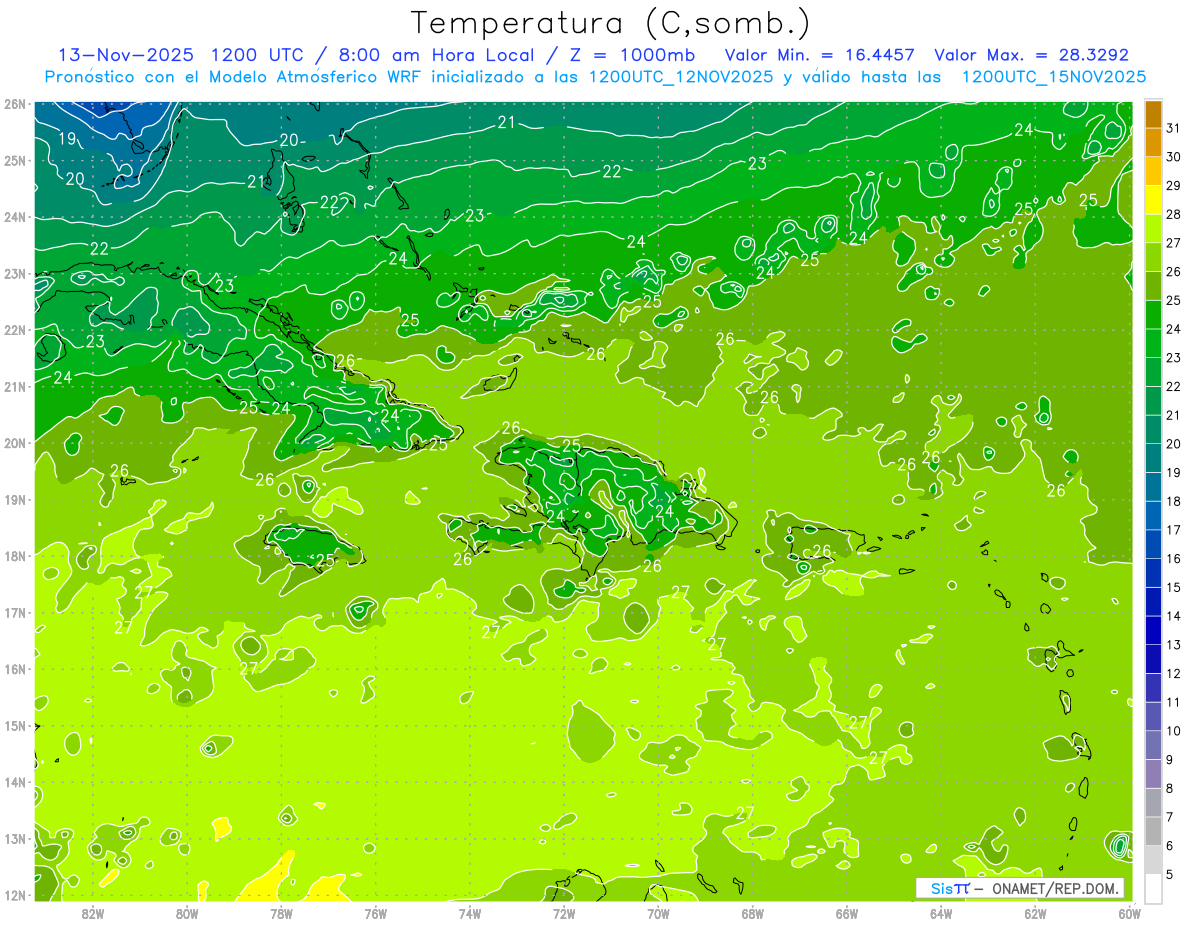Click the '16' label on the color scale

pyautogui.click(x=1174, y=559)
